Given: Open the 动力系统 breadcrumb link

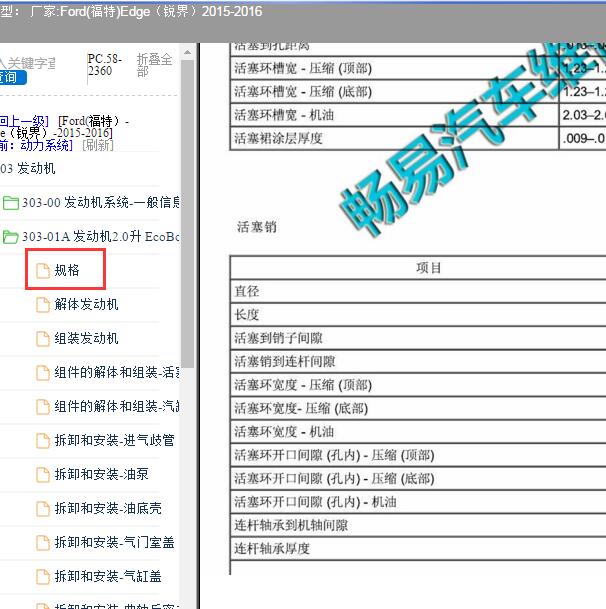Looking at the screenshot, I should pos(46,145).
